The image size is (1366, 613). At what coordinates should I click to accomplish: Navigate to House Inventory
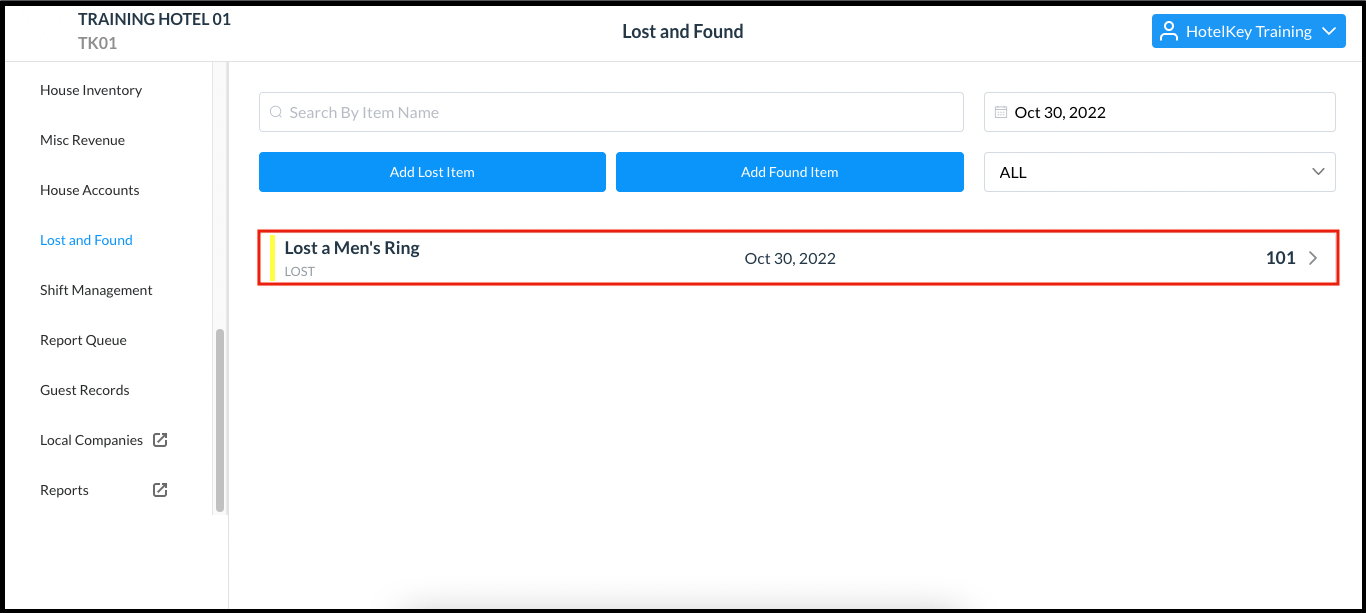pyautogui.click(x=91, y=90)
